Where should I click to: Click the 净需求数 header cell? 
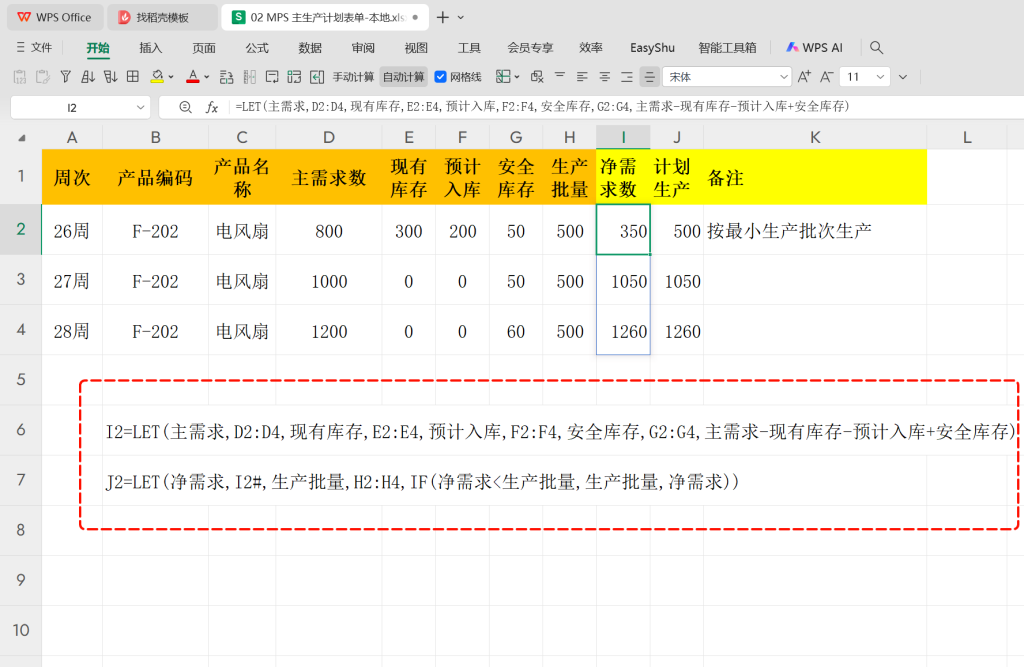click(x=623, y=177)
